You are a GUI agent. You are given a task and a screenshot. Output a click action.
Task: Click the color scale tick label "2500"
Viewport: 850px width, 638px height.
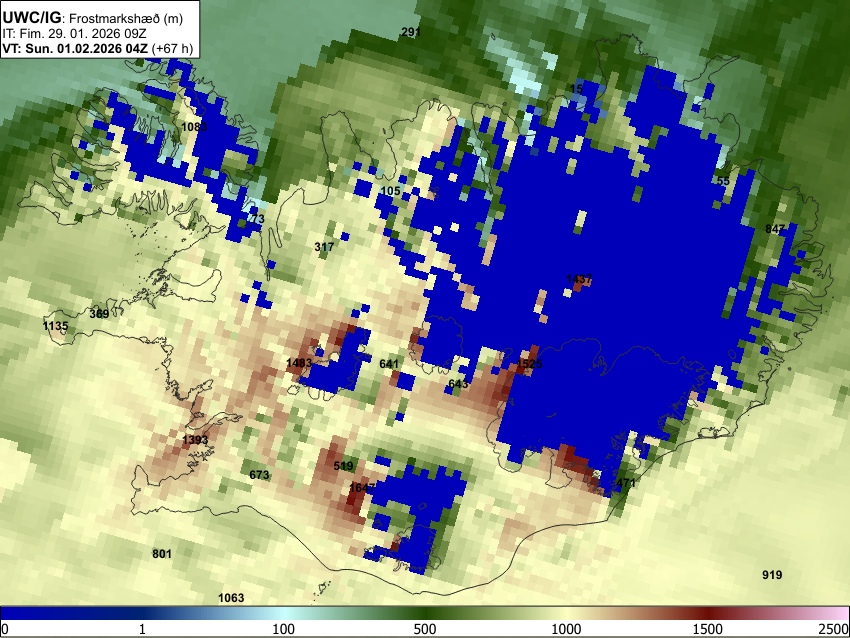(x=835, y=629)
